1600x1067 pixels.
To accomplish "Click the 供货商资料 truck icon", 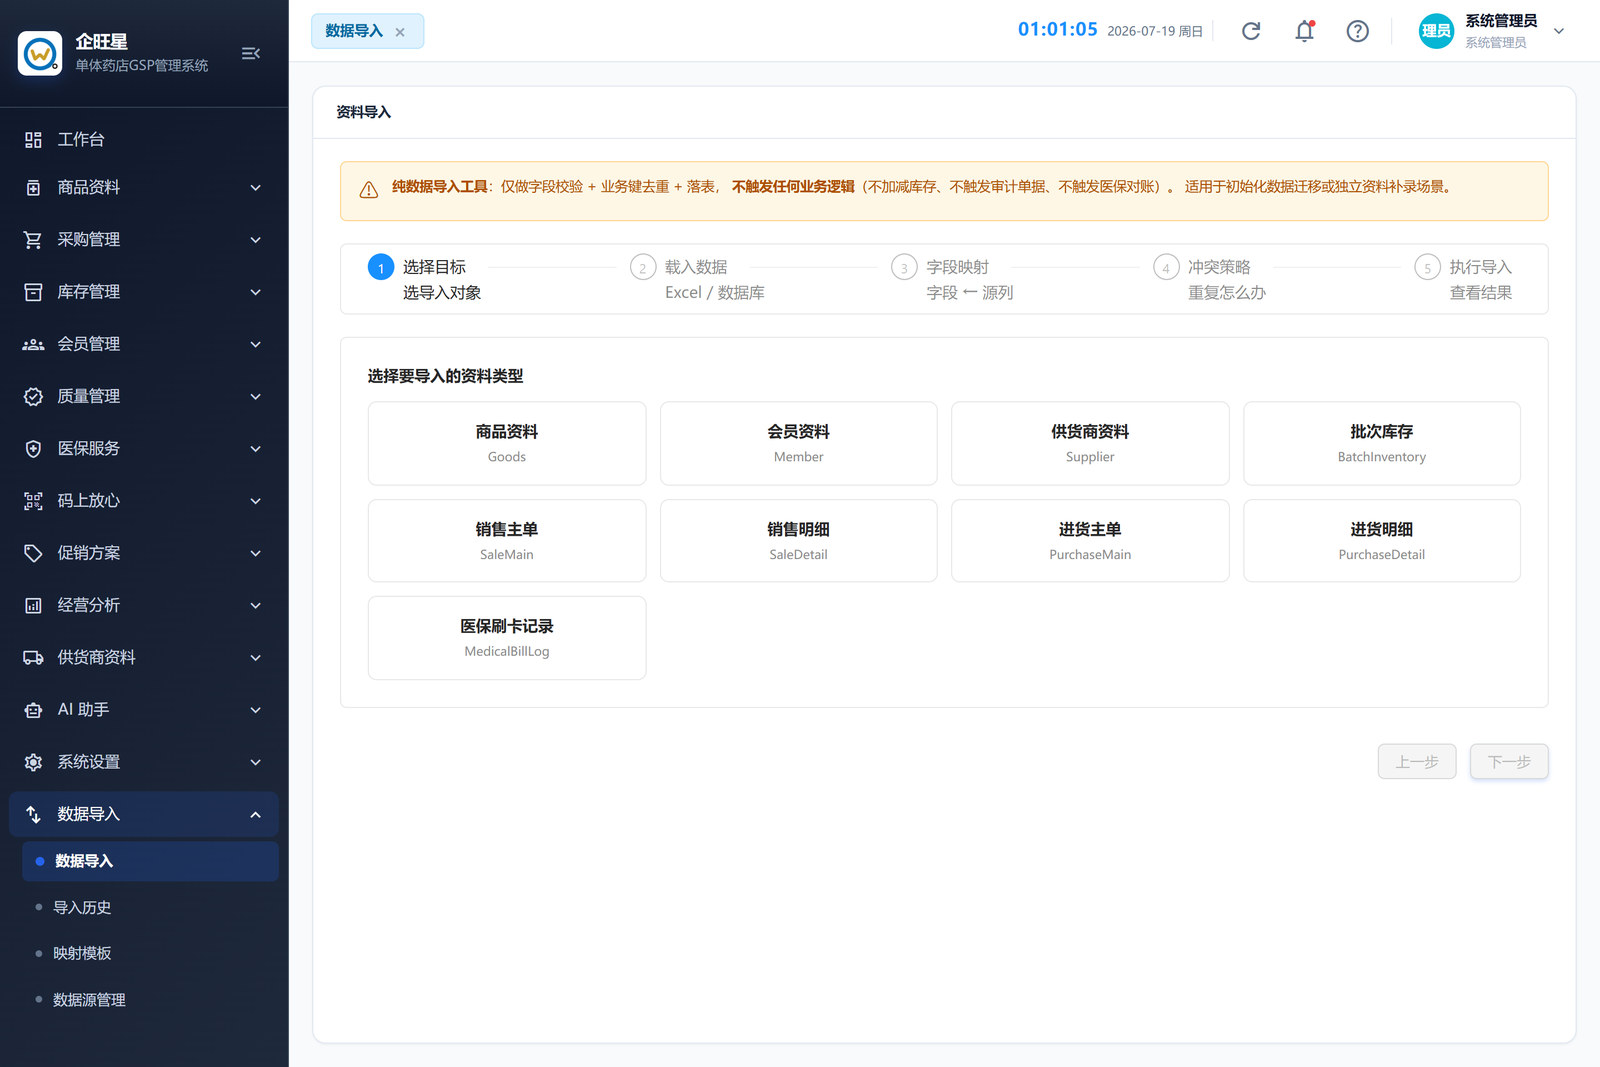I will click(x=33, y=658).
